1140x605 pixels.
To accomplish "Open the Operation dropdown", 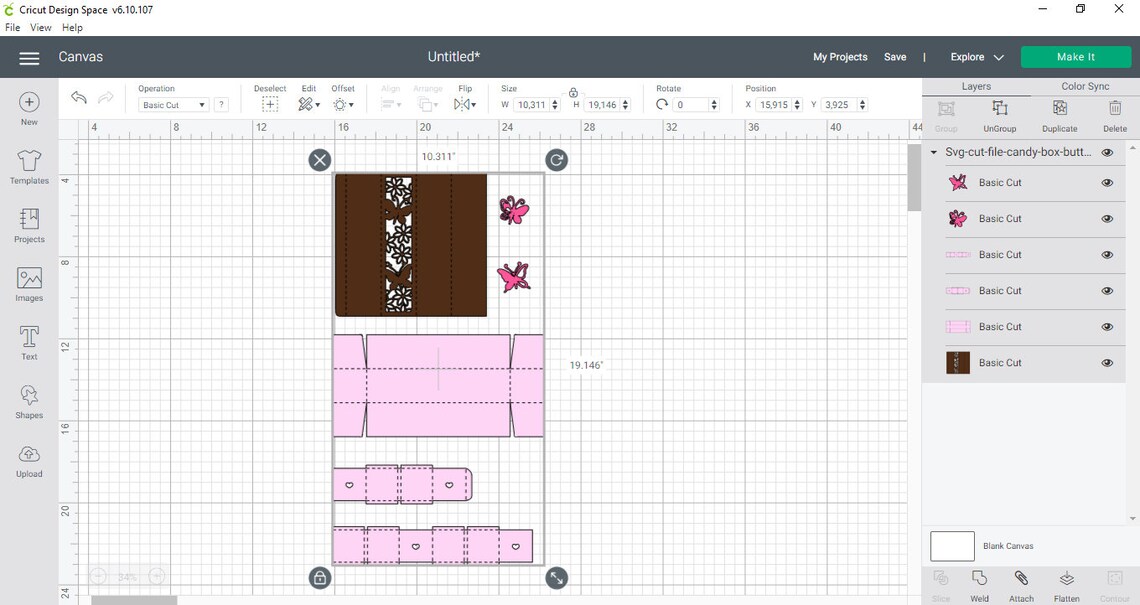I will pyautogui.click(x=172, y=104).
